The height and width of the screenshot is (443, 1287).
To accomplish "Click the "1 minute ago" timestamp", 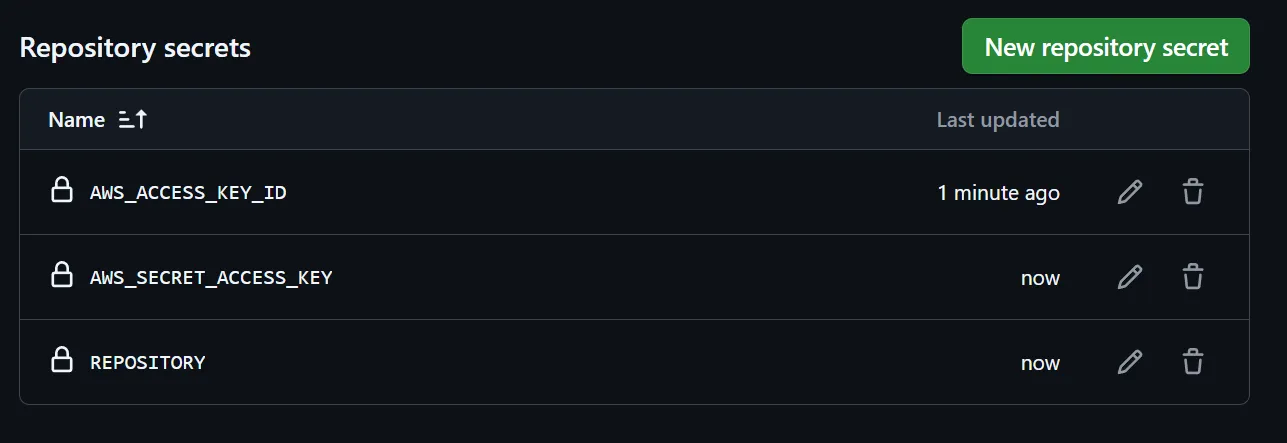I will pos(998,192).
